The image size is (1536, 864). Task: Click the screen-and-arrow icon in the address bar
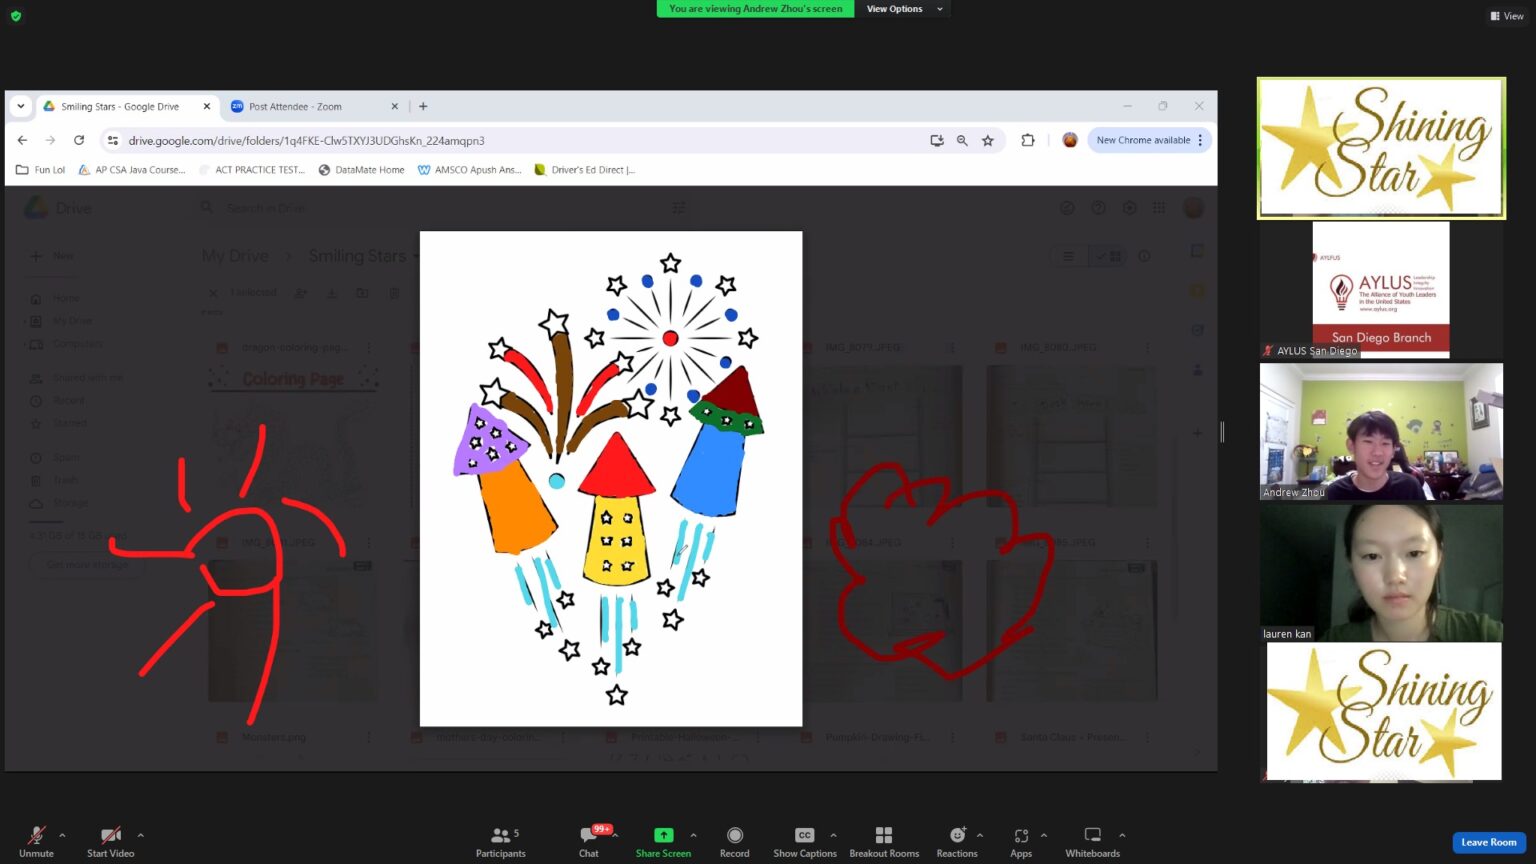[937, 140]
